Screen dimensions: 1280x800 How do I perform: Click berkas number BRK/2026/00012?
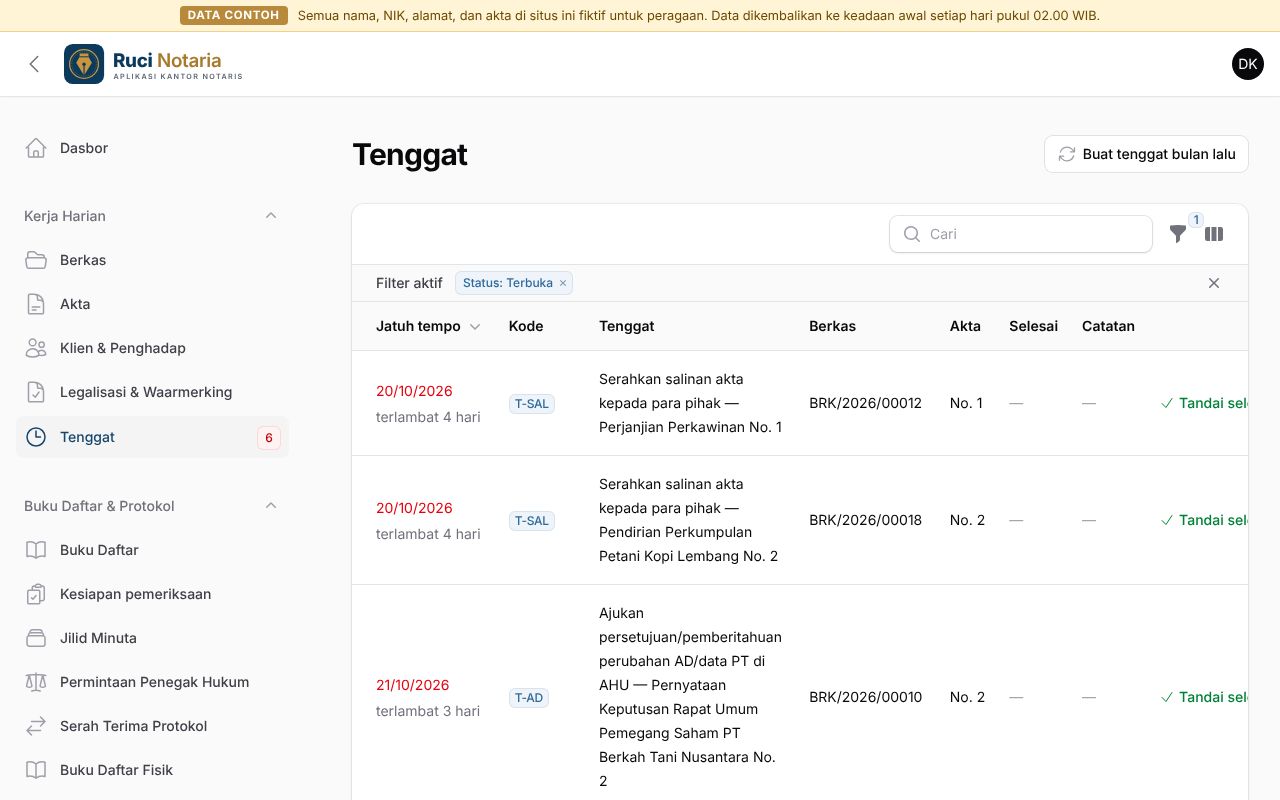tap(865, 403)
